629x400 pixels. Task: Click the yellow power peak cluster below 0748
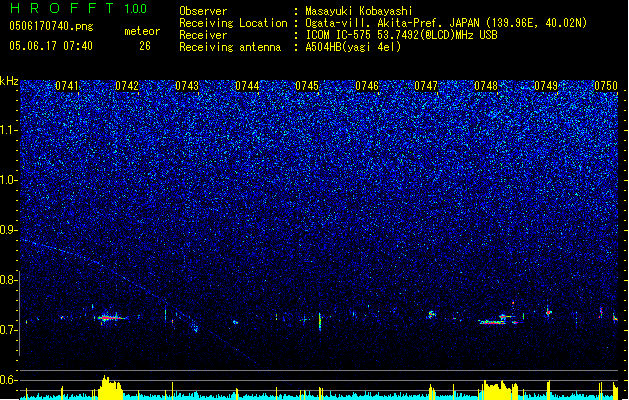click(x=500, y=390)
